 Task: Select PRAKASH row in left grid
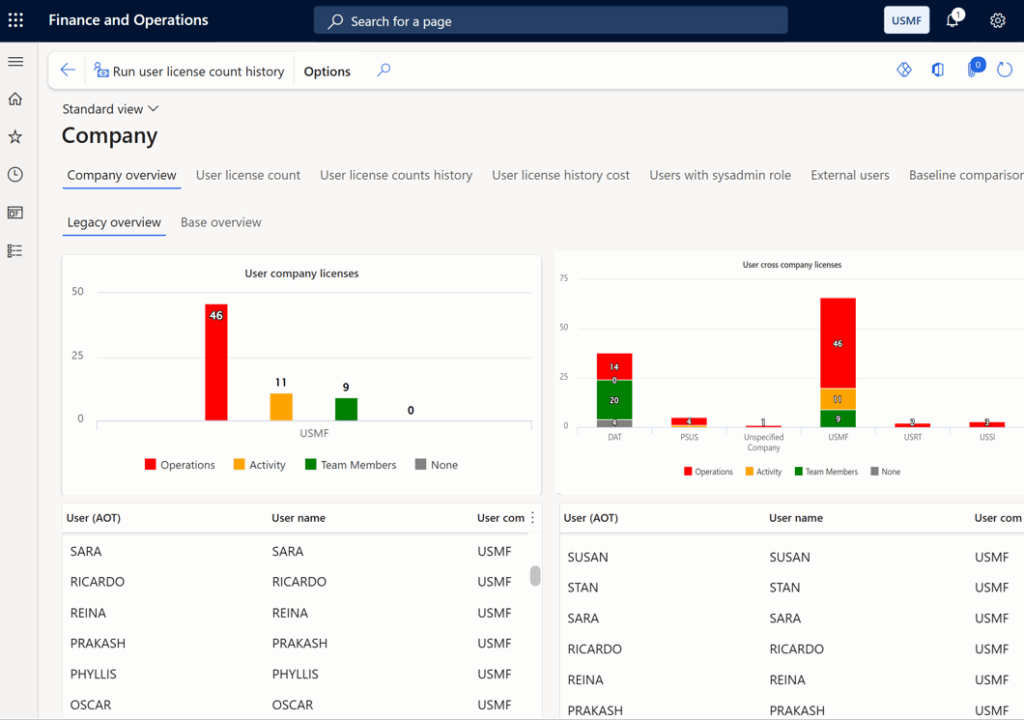[x=296, y=644]
